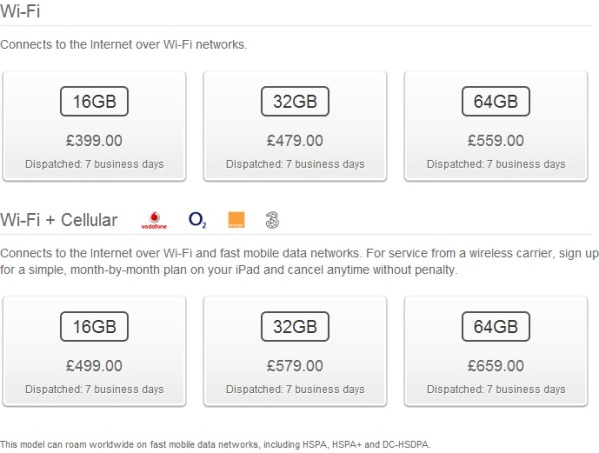
Task: Click the 64GB badge in the Wi-Fi row
Action: 496,101
